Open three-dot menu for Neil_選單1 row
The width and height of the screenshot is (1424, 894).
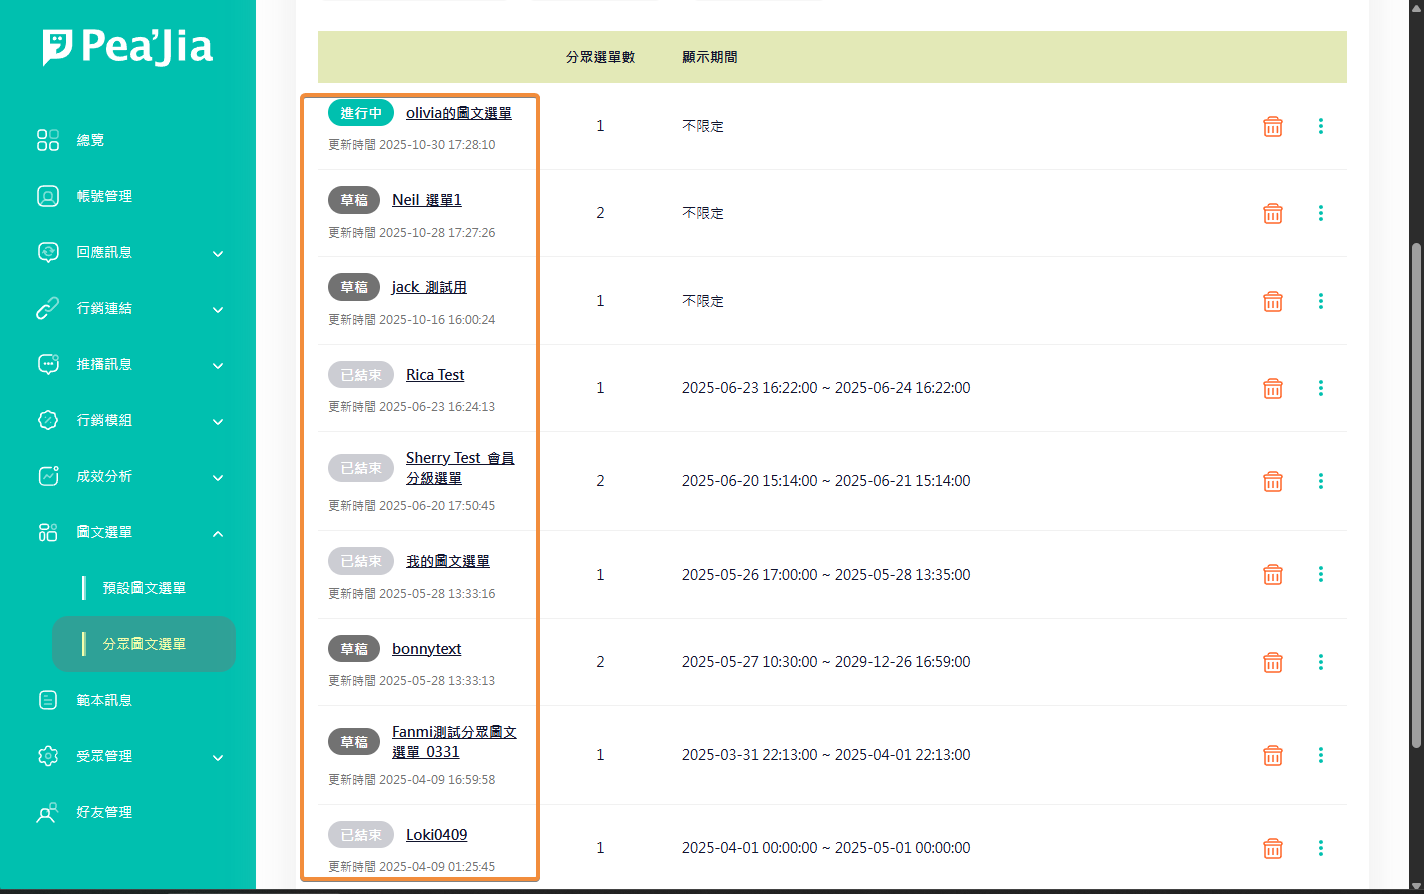pos(1320,213)
